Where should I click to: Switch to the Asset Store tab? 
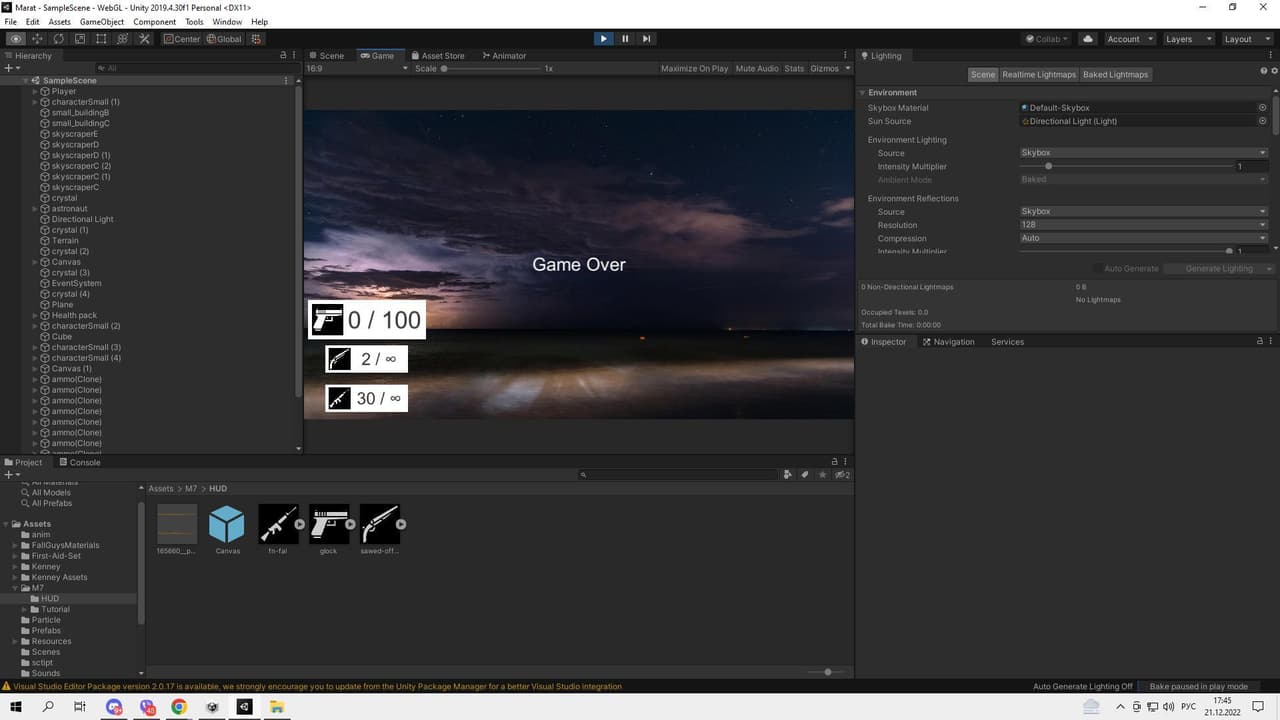tap(437, 56)
